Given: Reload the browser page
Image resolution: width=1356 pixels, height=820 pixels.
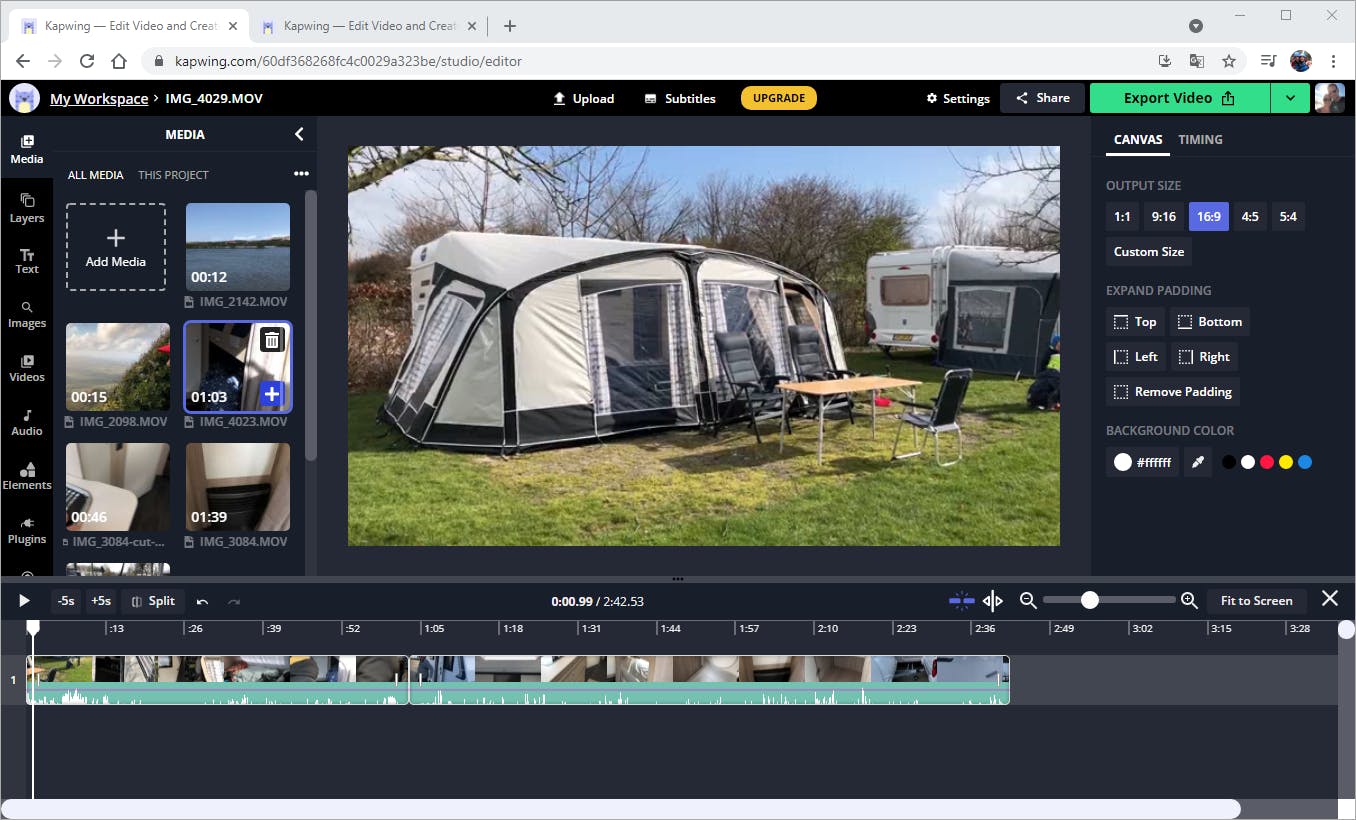Looking at the screenshot, I should coord(87,61).
